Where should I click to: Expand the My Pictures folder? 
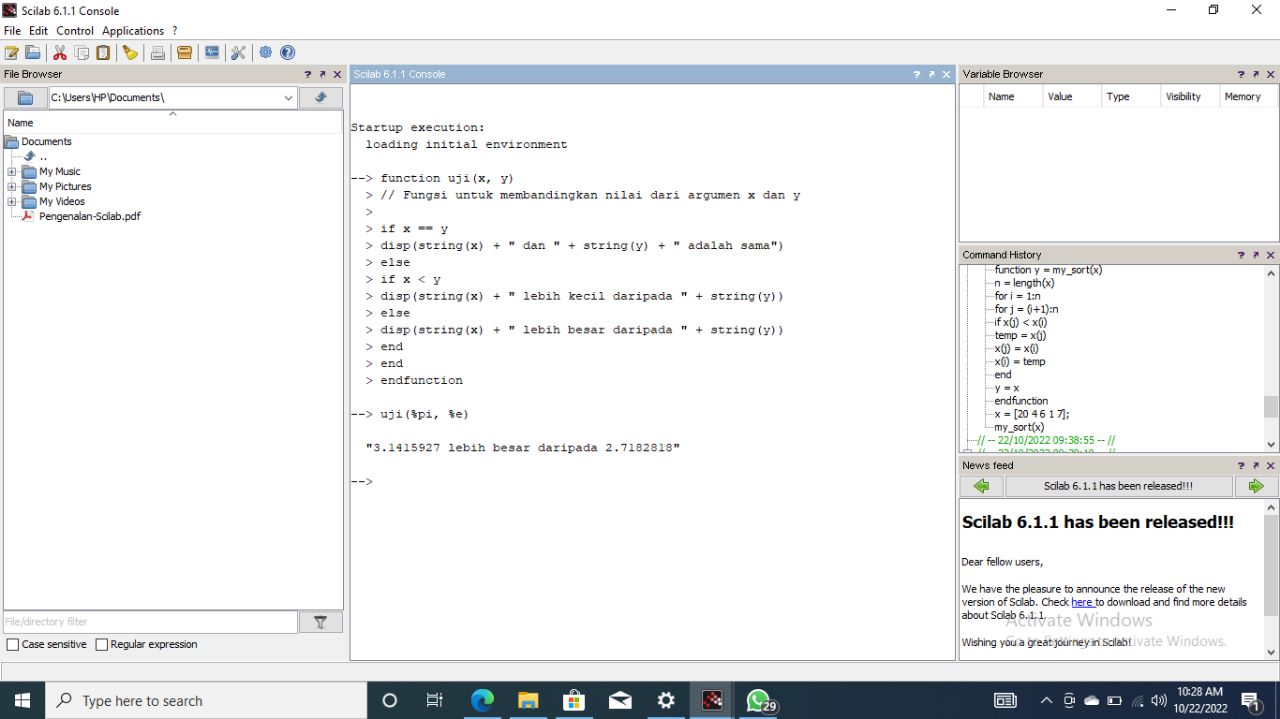12,187
